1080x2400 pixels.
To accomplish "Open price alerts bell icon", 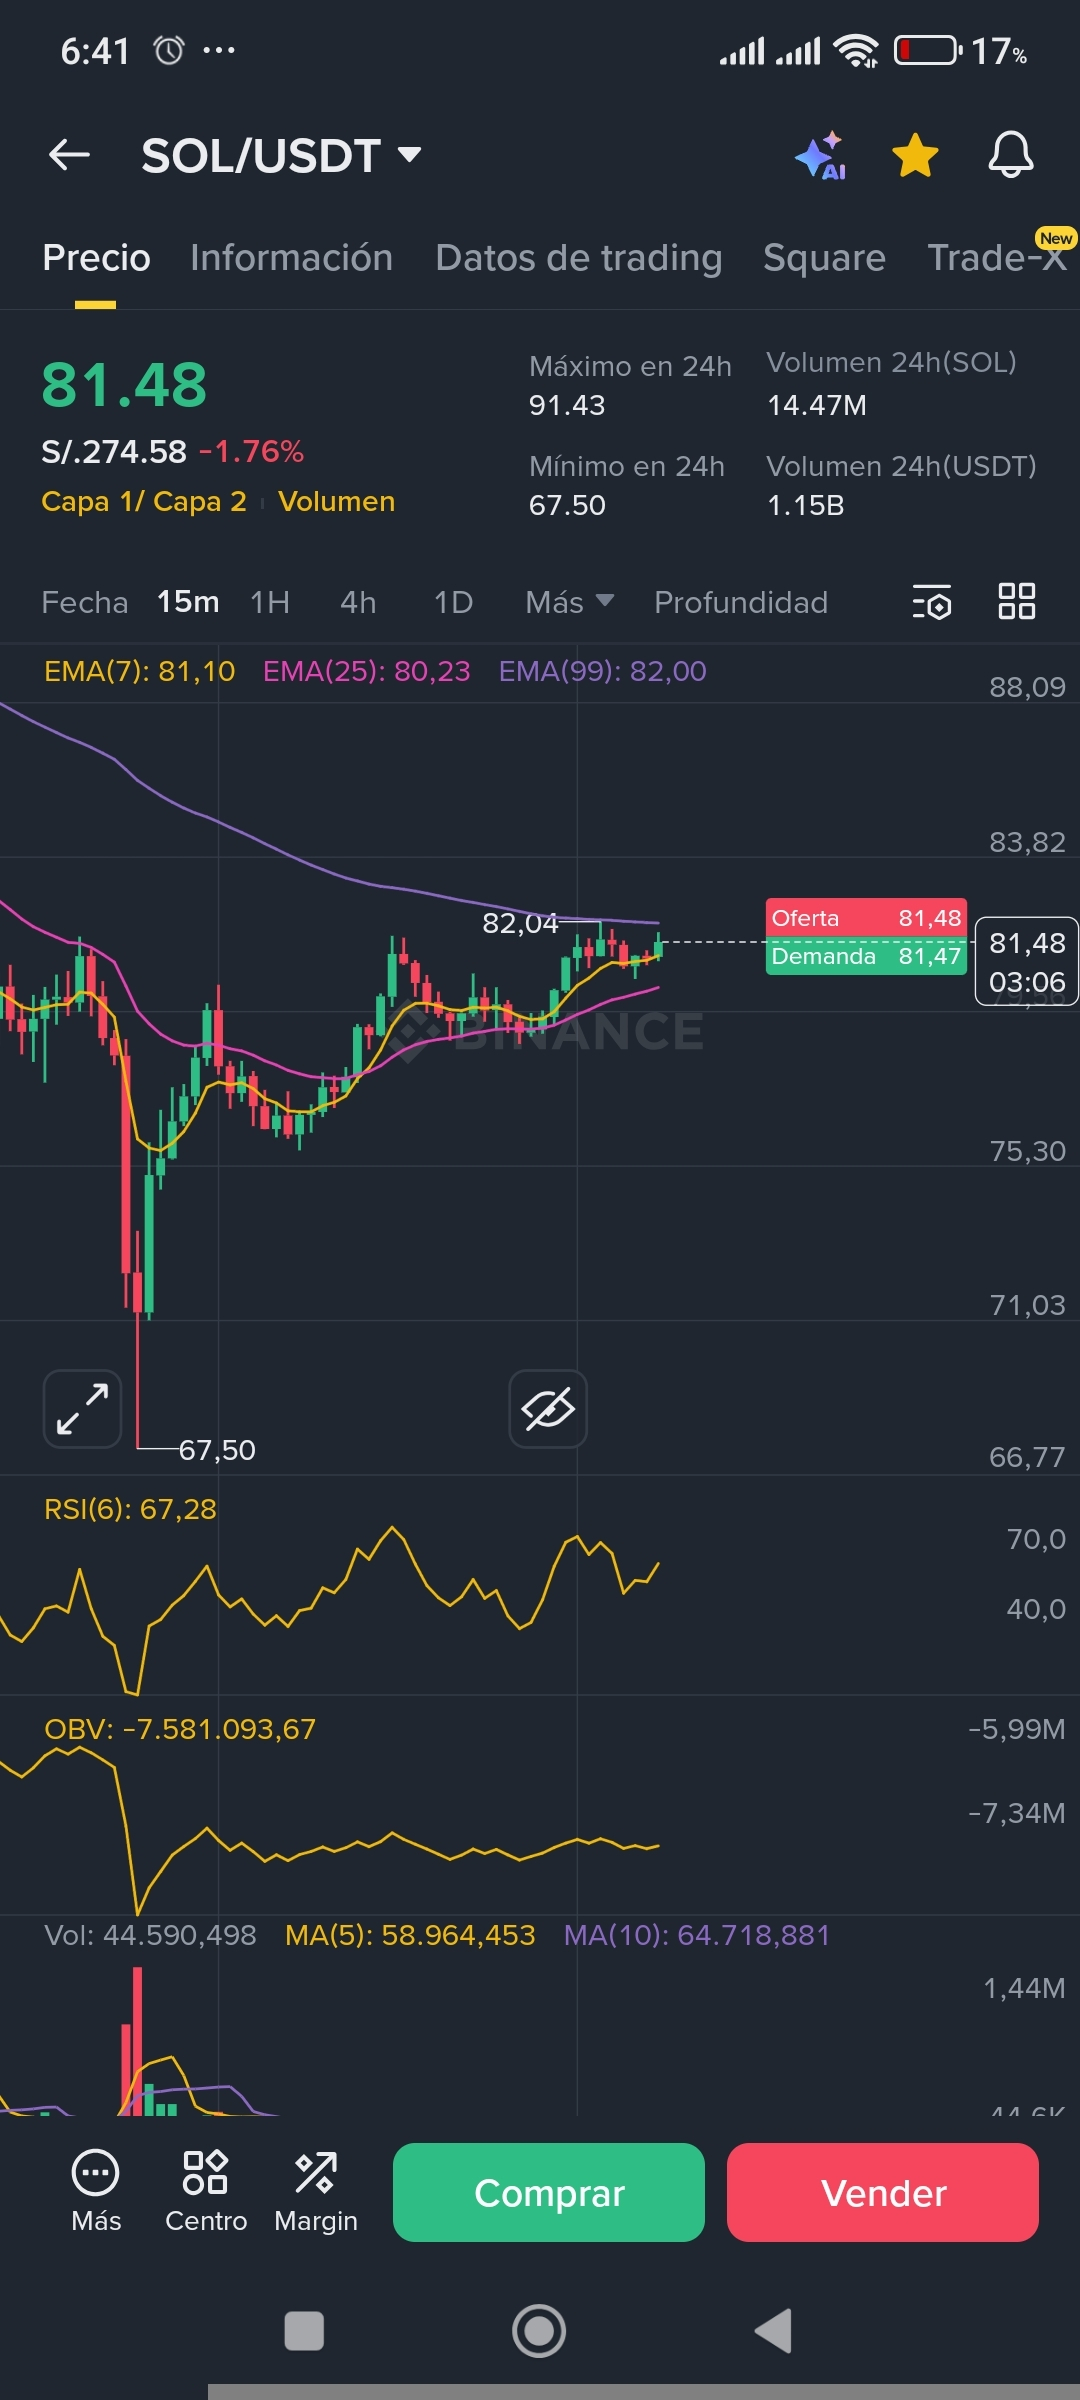I will [x=1011, y=155].
